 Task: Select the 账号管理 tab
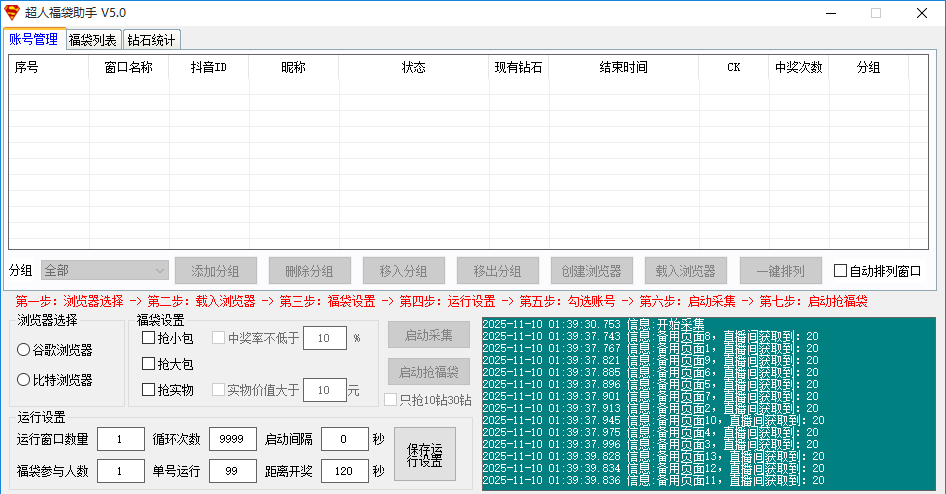tap(33, 40)
